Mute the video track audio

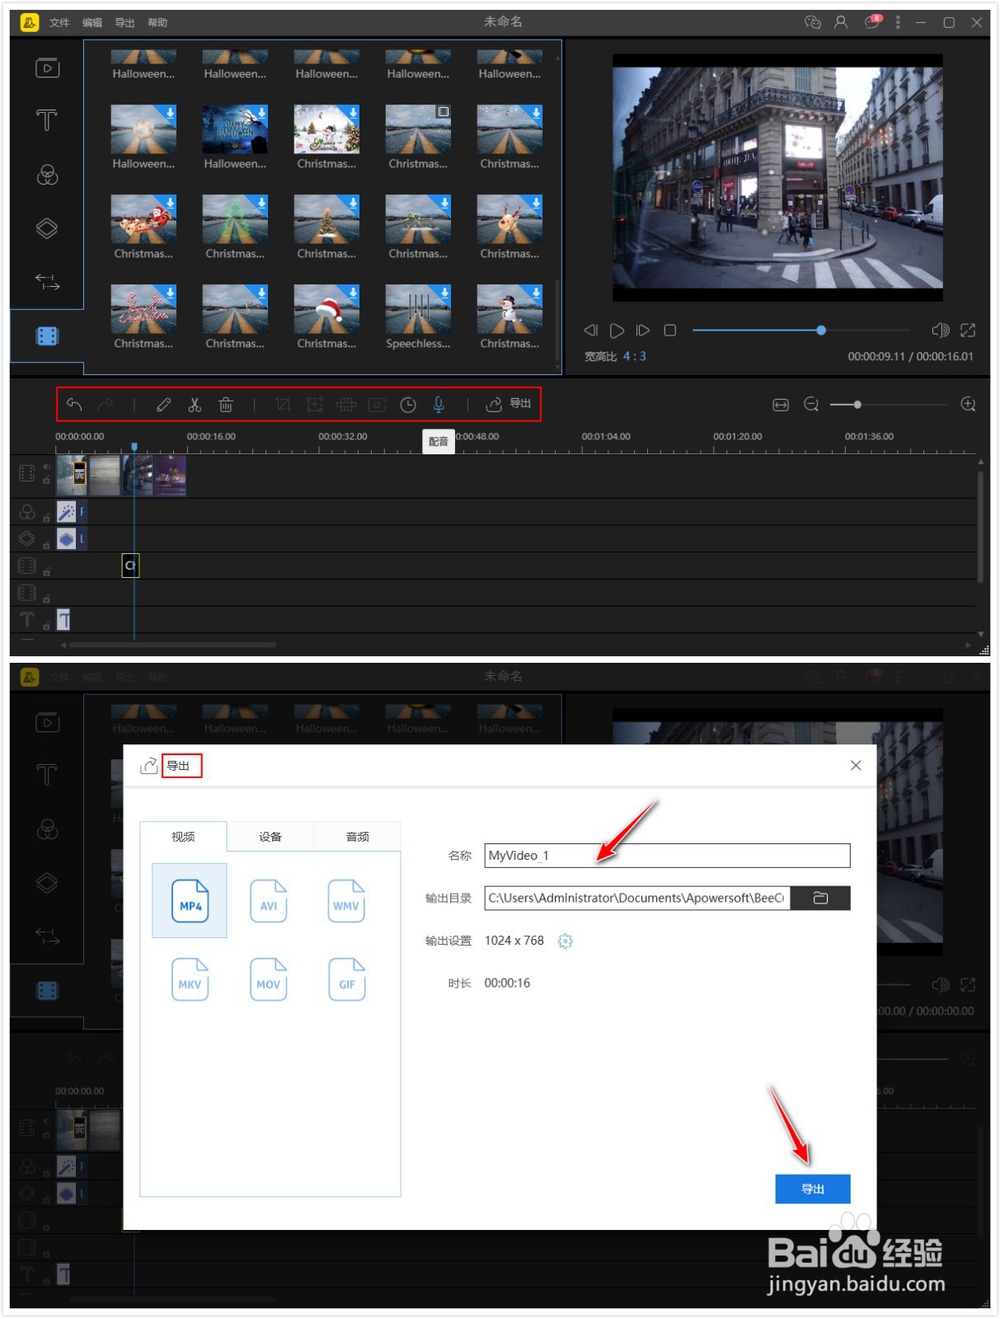tap(46, 467)
